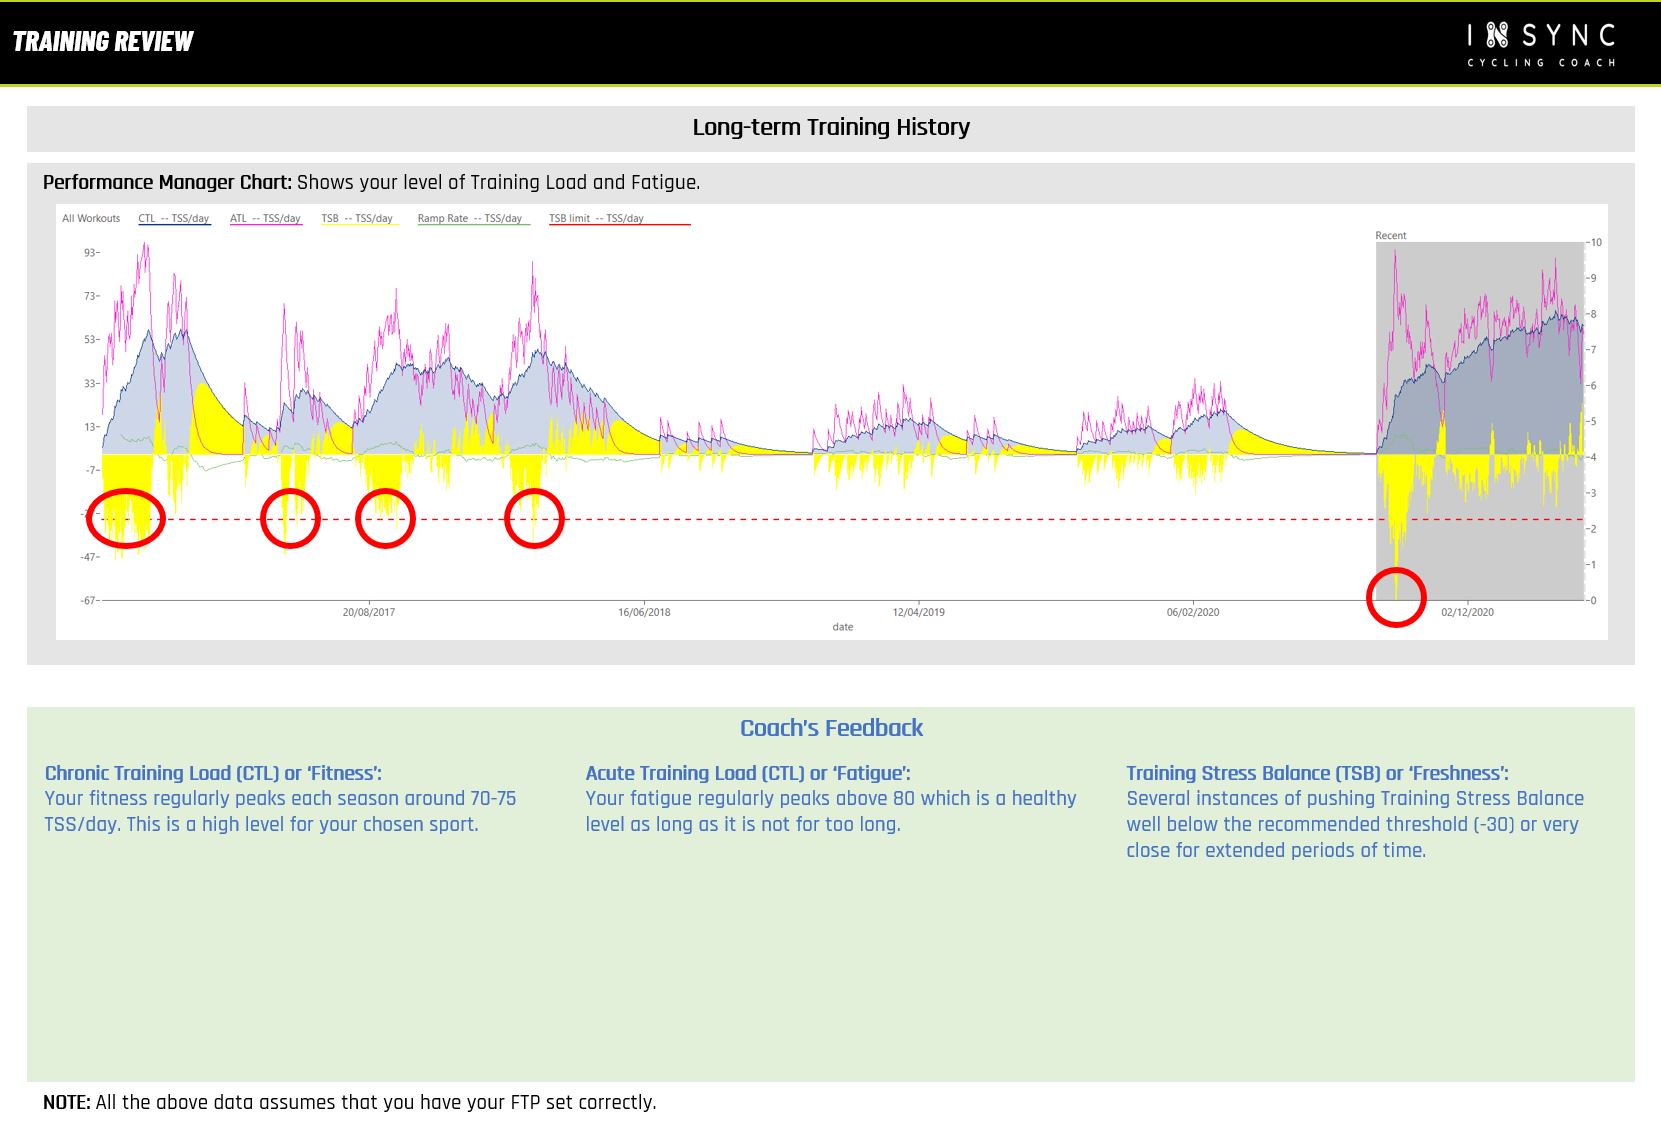Click the 2 value on right axis
Image resolution: width=1661 pixels, height=1137 pixels.
tap(1594, 529)
